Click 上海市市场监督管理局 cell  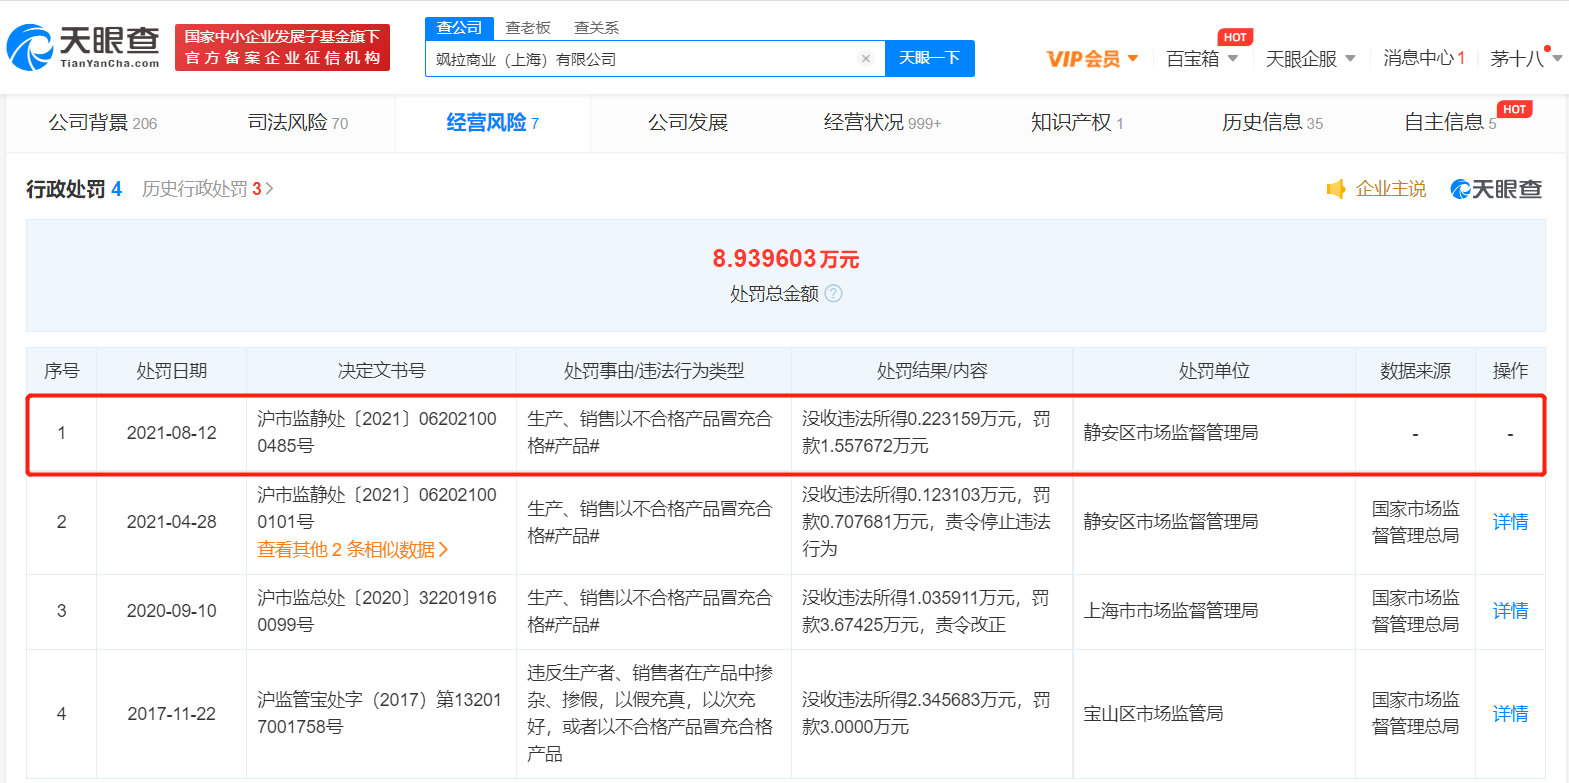click(1171, 611)
